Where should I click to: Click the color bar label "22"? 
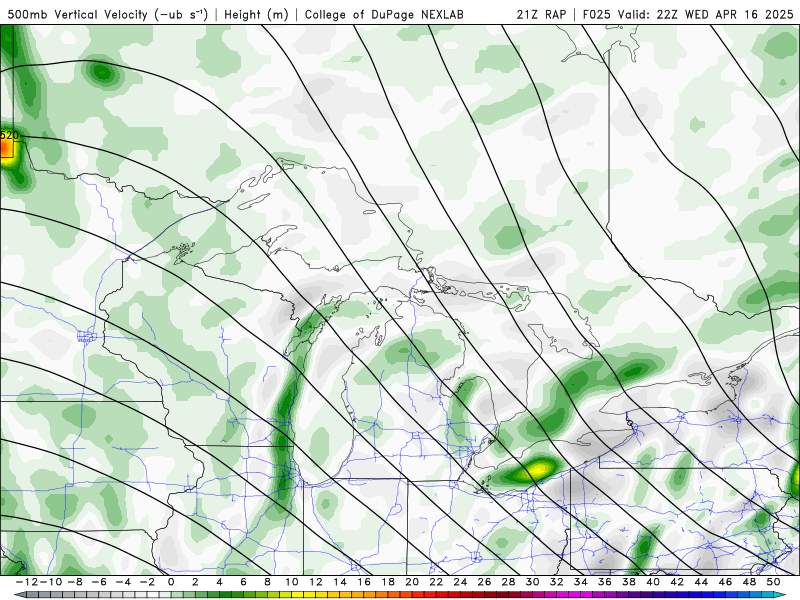[436, 582]
